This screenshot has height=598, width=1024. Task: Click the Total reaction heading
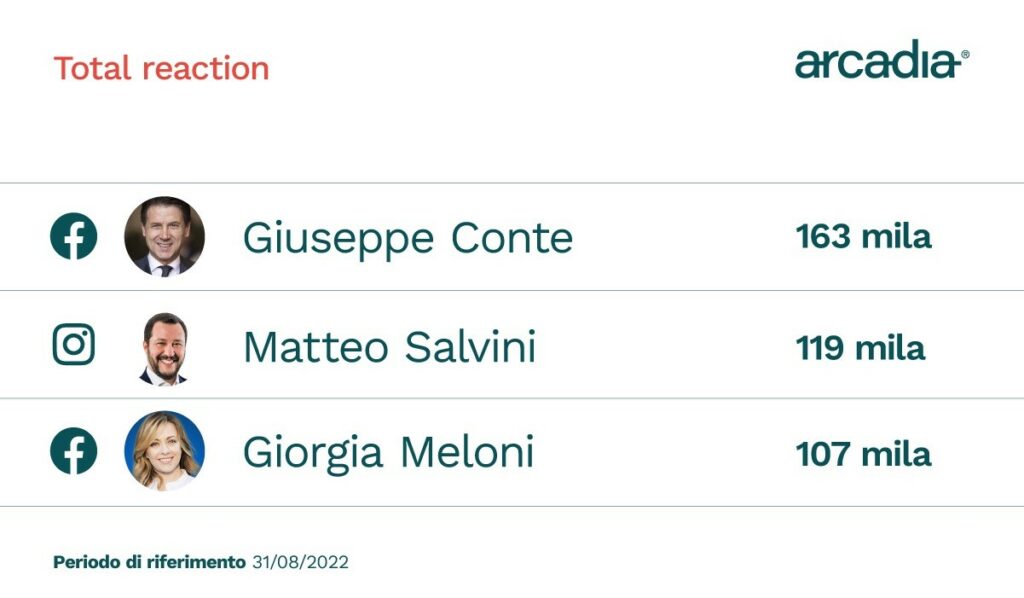tap(161, 69)
